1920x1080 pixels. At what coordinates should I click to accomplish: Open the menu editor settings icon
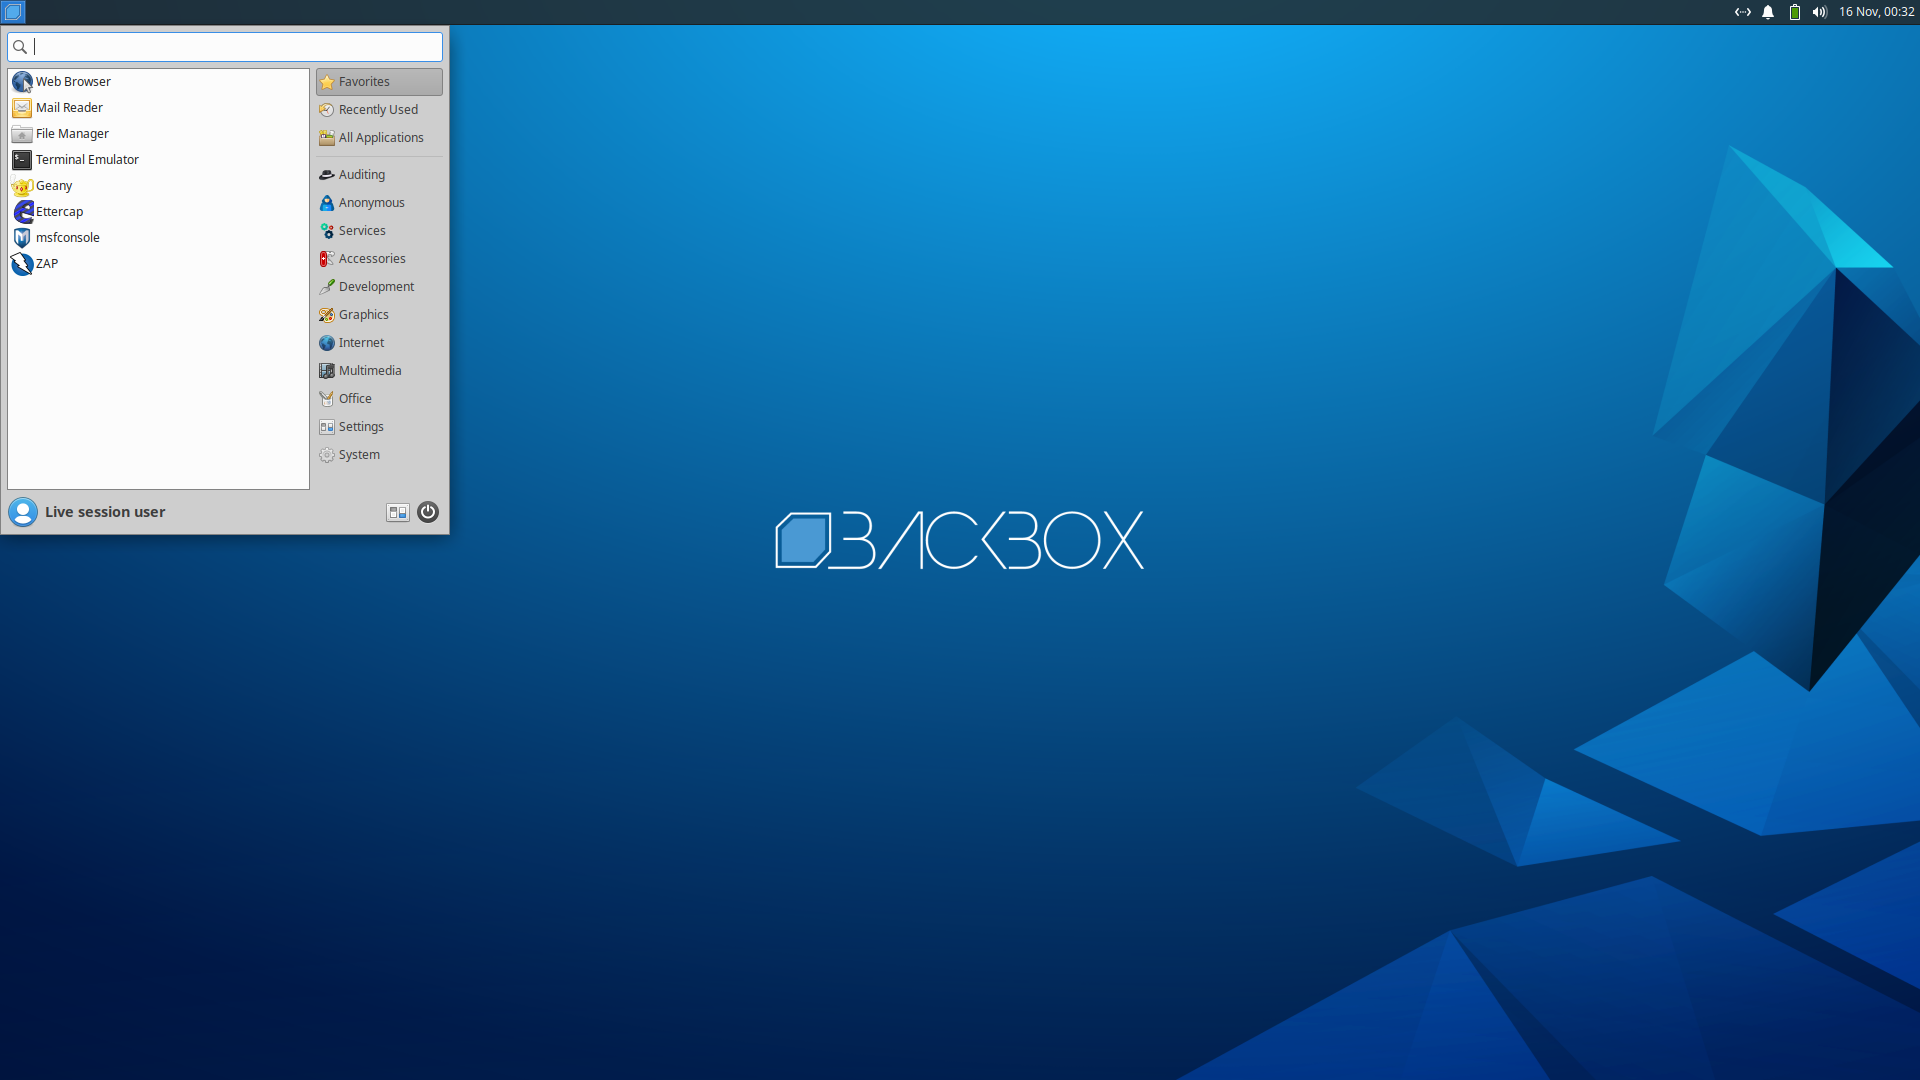[397, 512]
